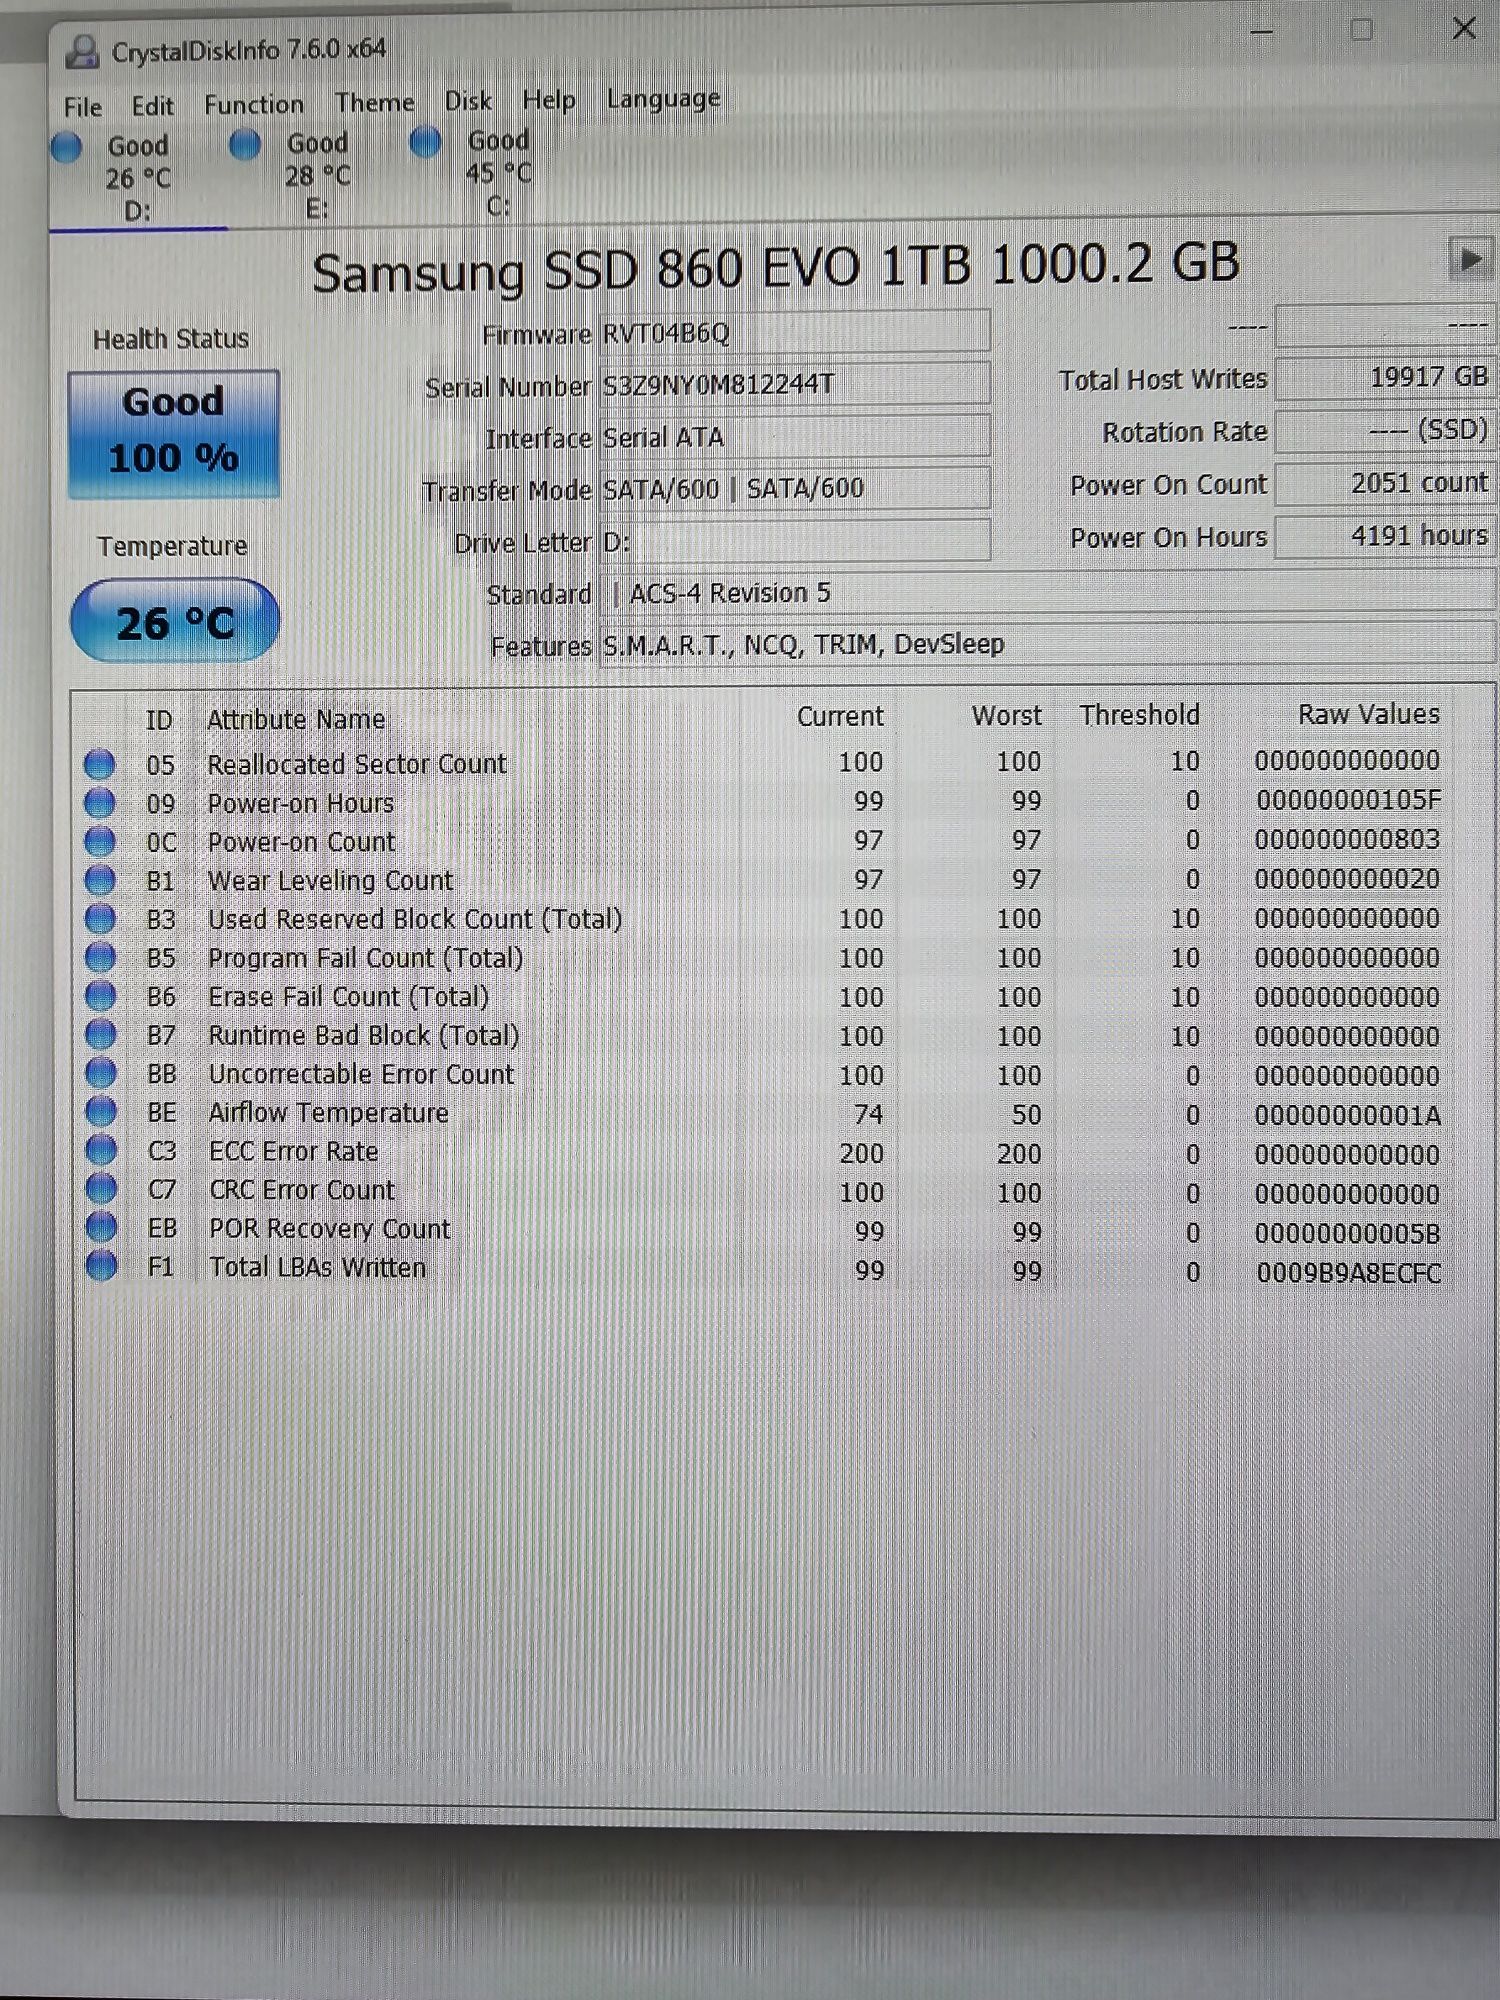Click the status orb for Power-on Count row
Image resolution: width=1500 pixels, height=2000 pixels.
point(99,841)
